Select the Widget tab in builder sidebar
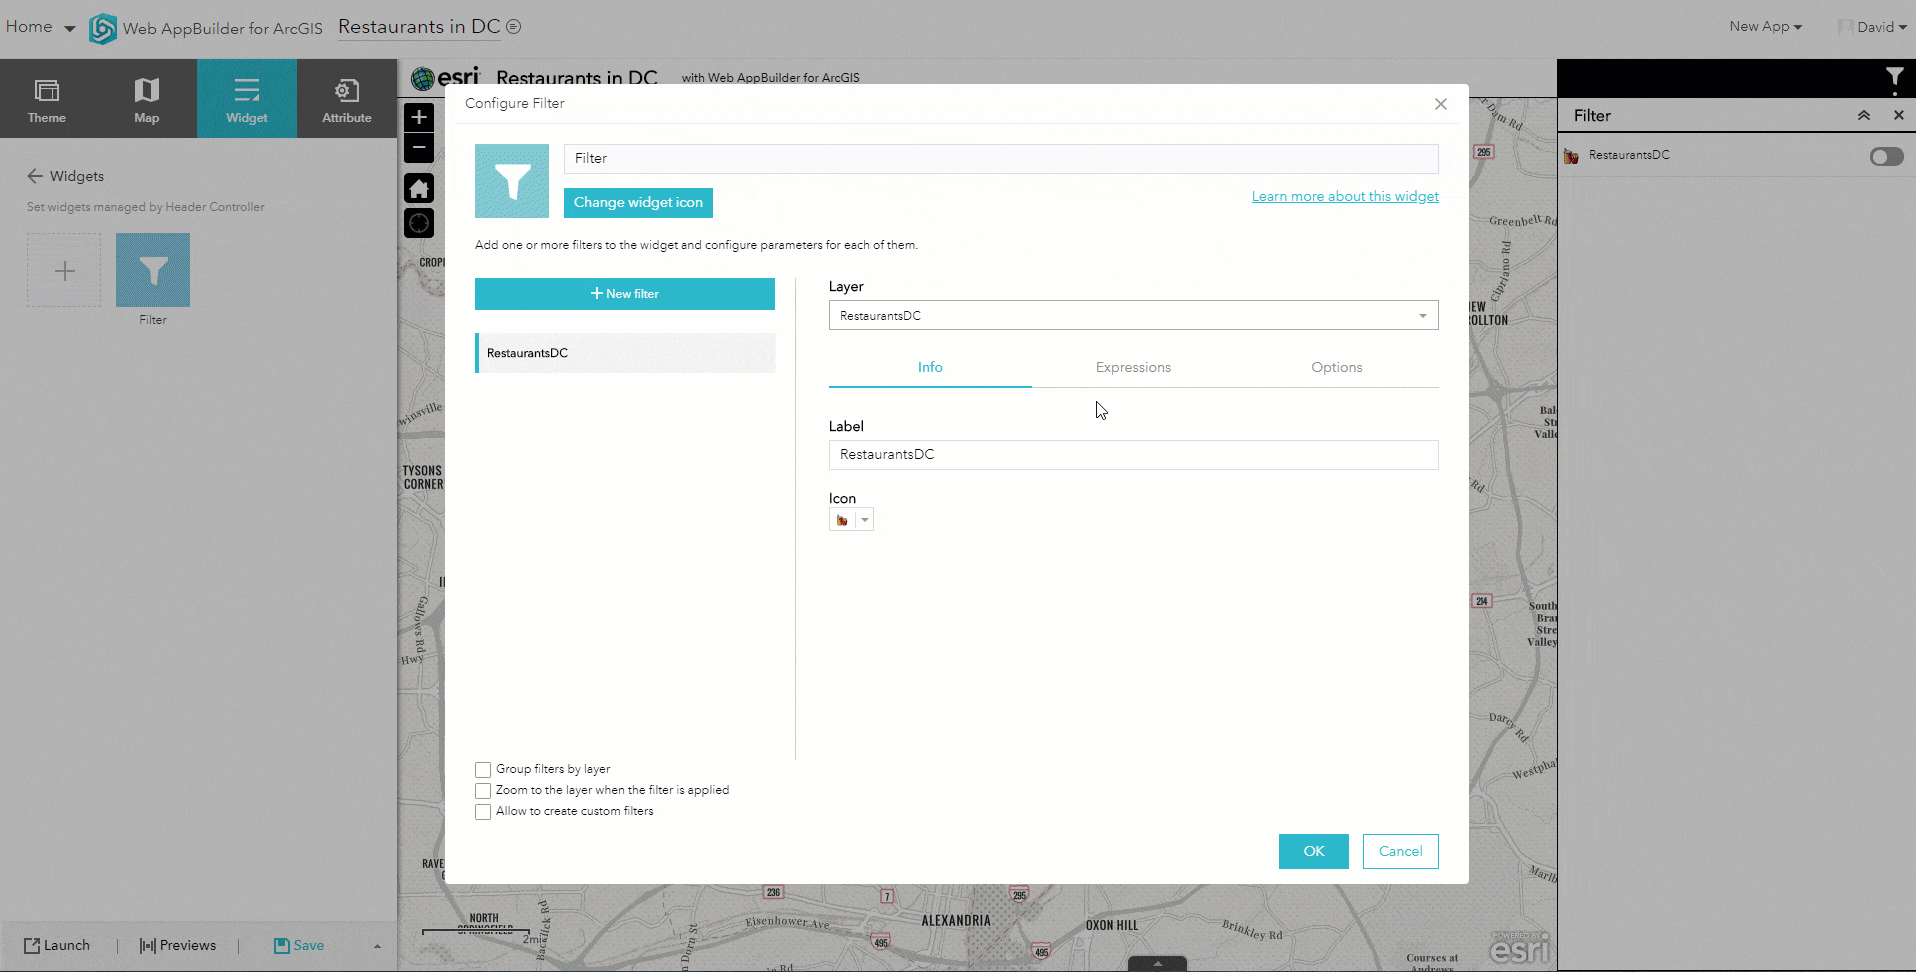1916x972 pixels. pos(247,99)
